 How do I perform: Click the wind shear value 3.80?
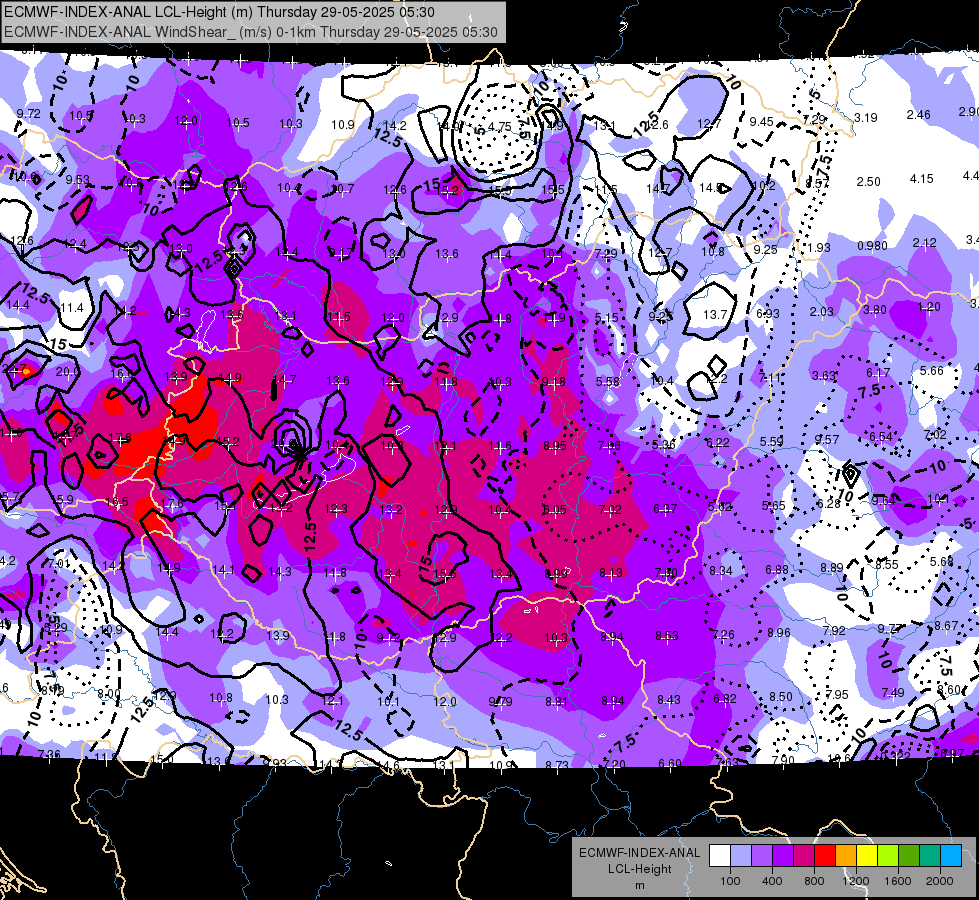pos(875,309)
